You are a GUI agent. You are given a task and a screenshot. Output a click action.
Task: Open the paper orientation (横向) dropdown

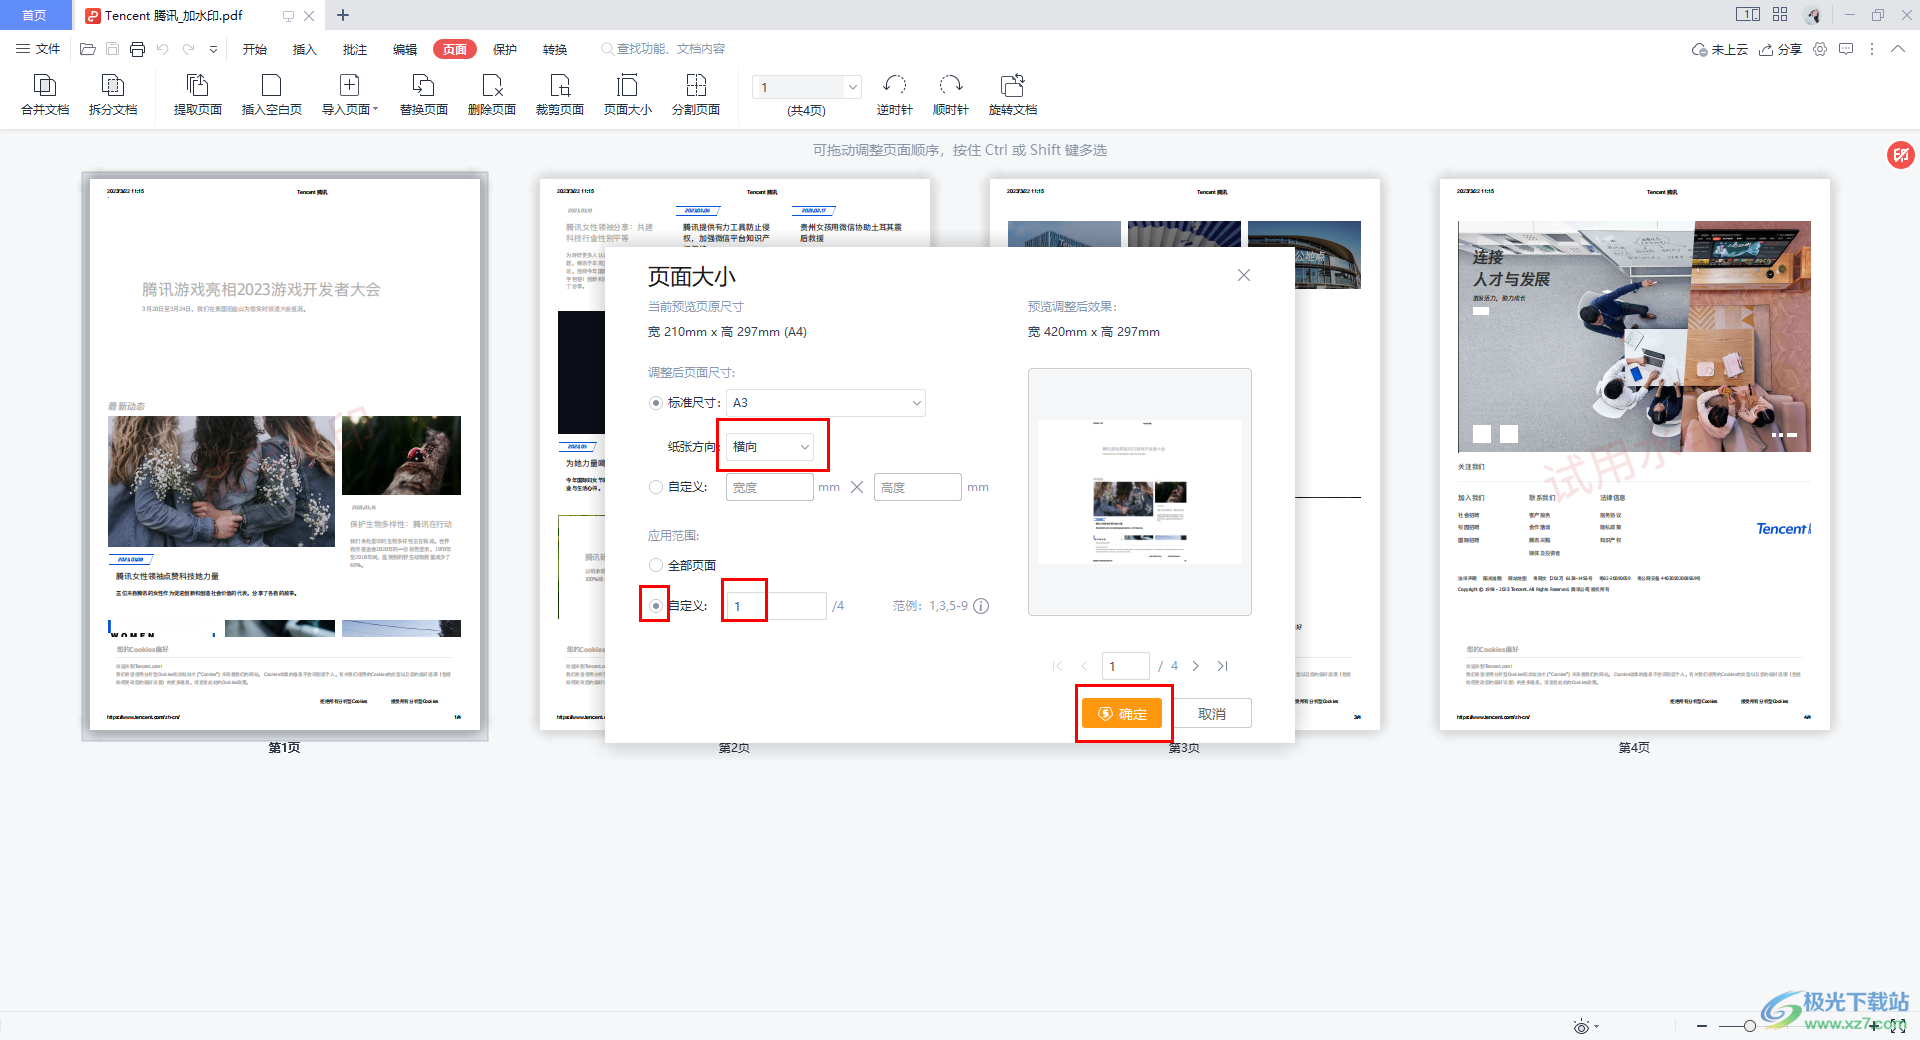click(x=770, y=447)
